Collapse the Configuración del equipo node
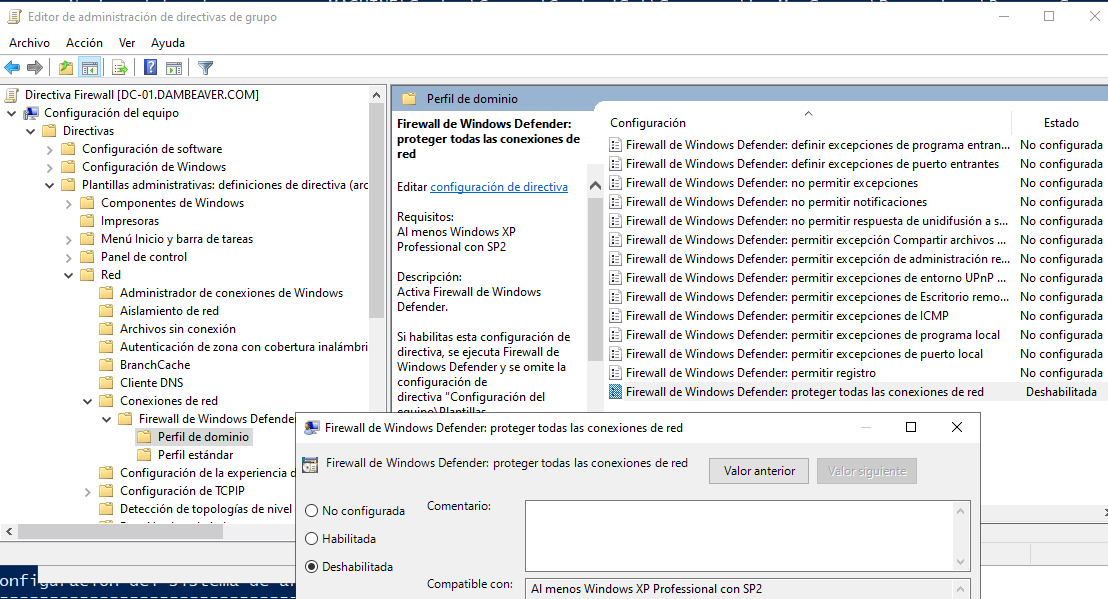The width and height of the screenshot is (1108, 599). click(x=11, y=113)
